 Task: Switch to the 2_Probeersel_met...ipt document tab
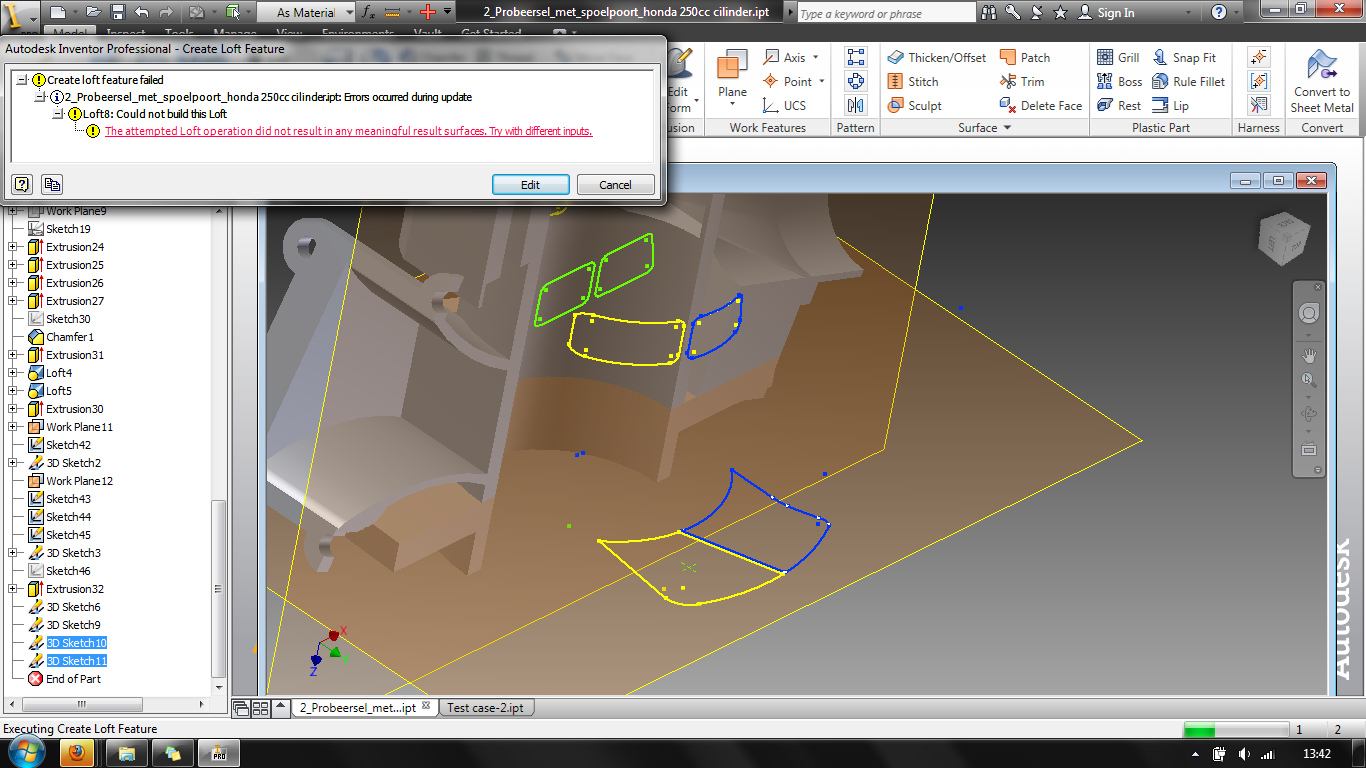(x=364, y=708)
